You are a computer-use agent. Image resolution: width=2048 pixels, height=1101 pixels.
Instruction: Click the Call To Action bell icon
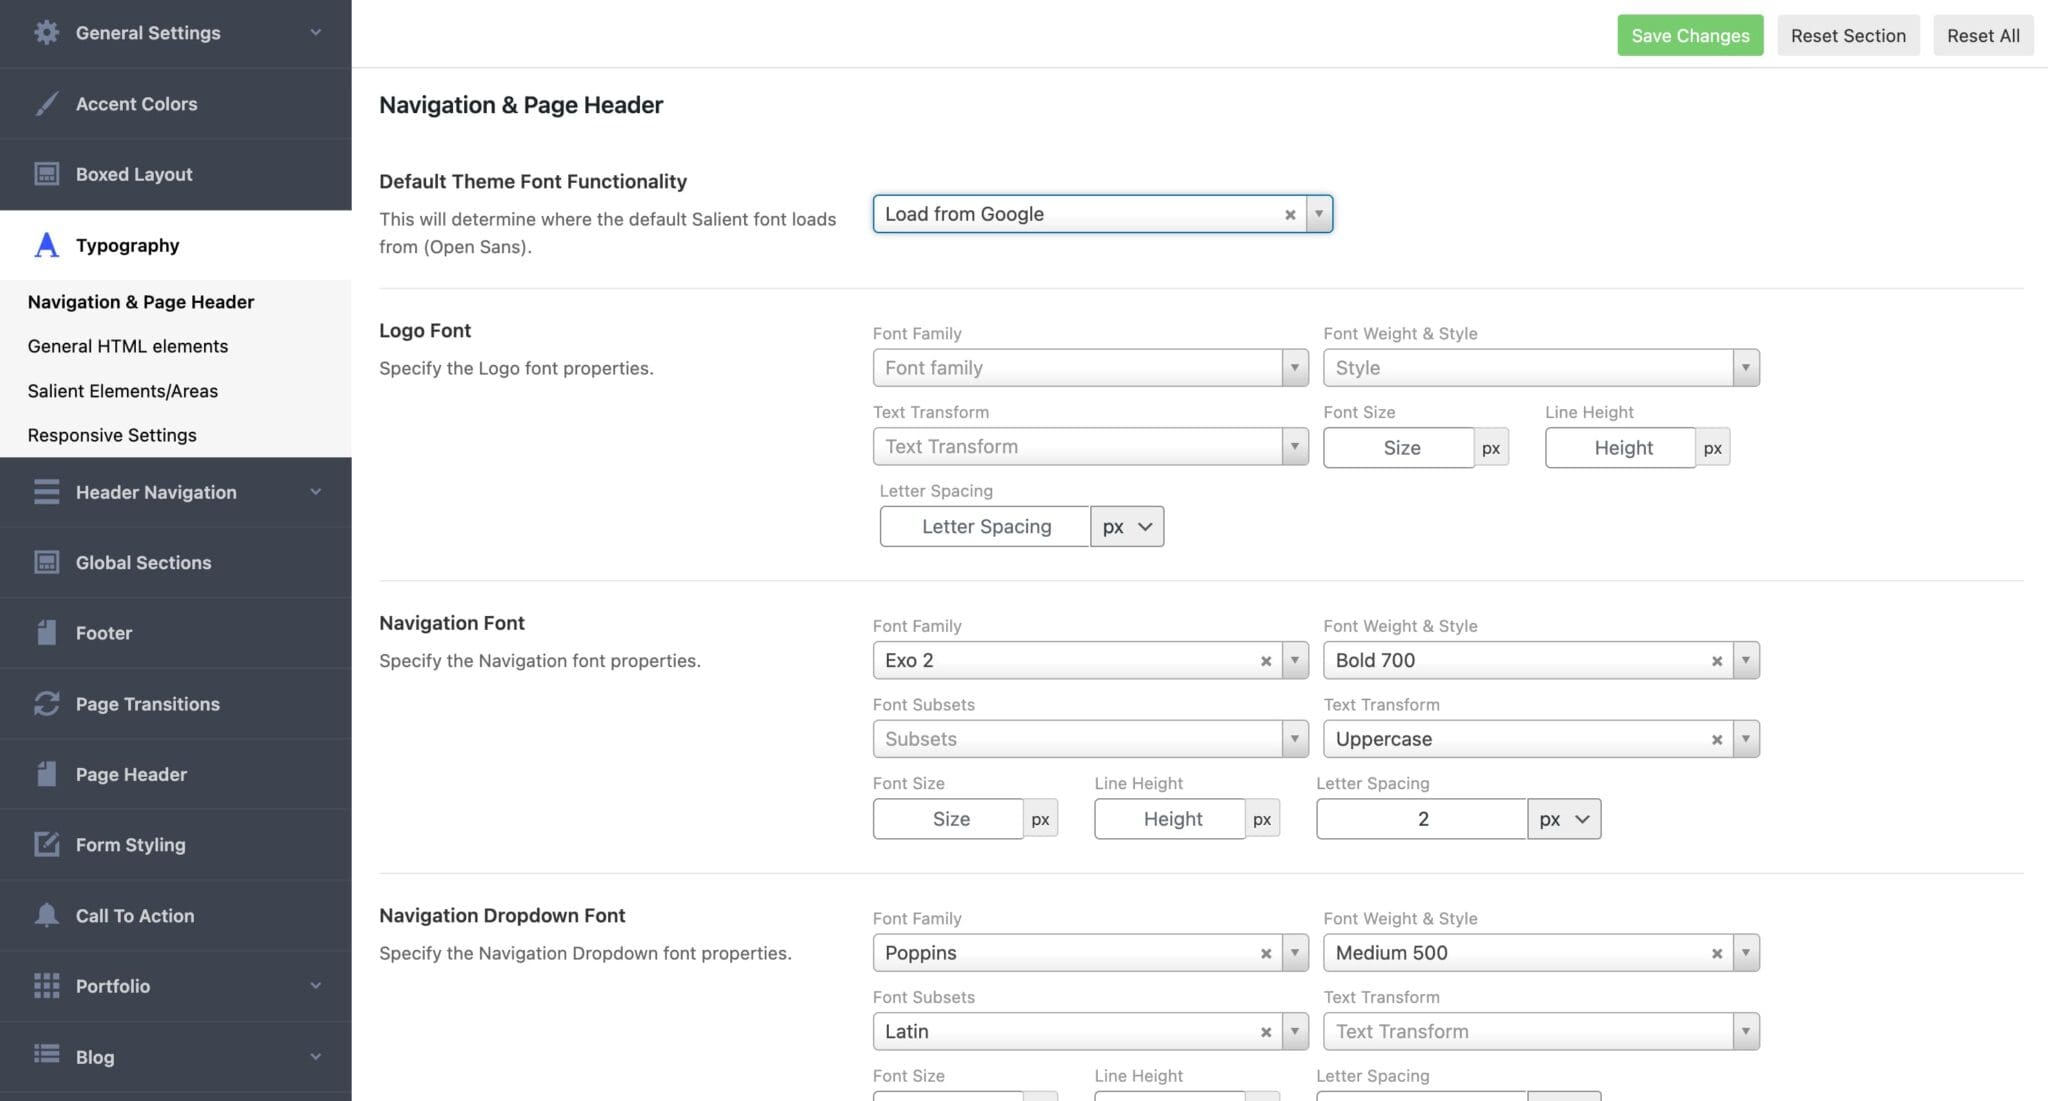(46, 915)
